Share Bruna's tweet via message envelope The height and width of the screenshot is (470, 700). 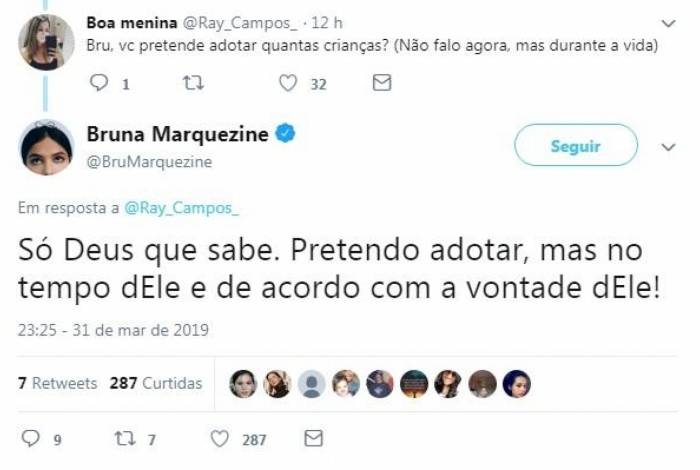(x=313, y=438)
